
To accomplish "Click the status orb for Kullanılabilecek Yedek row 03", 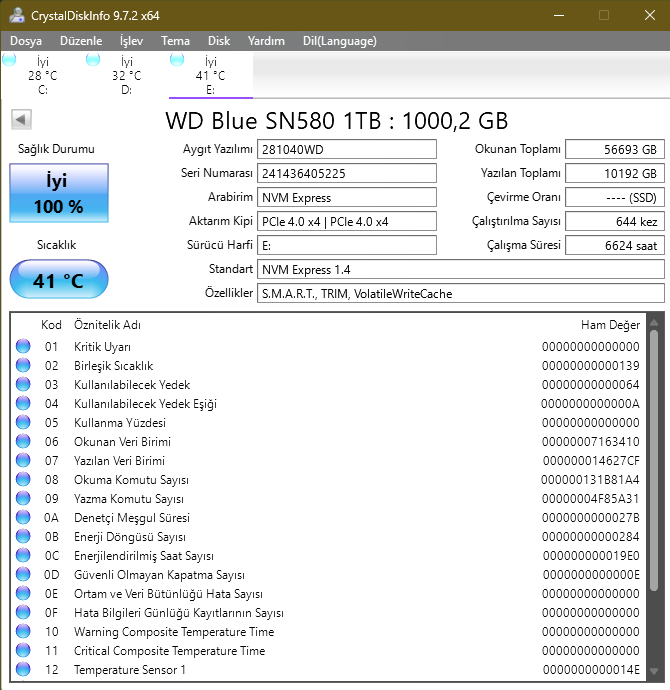I will click(23, 384).
